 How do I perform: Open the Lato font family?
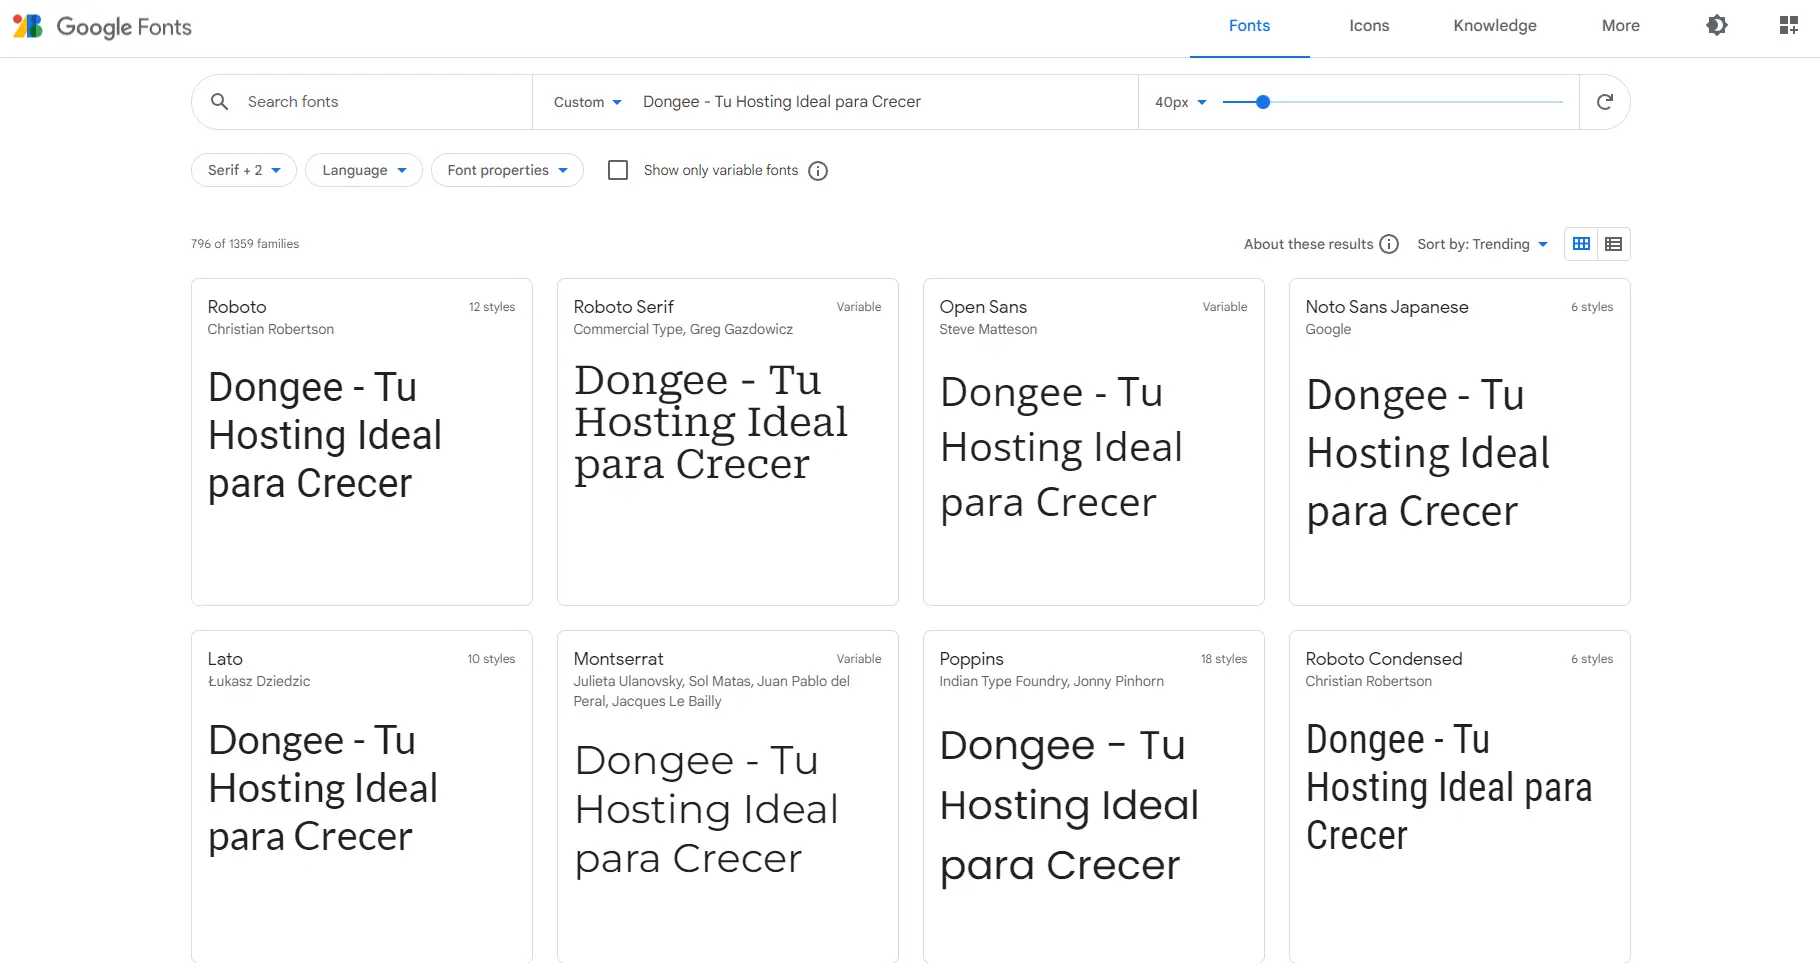tap(225, 659)
